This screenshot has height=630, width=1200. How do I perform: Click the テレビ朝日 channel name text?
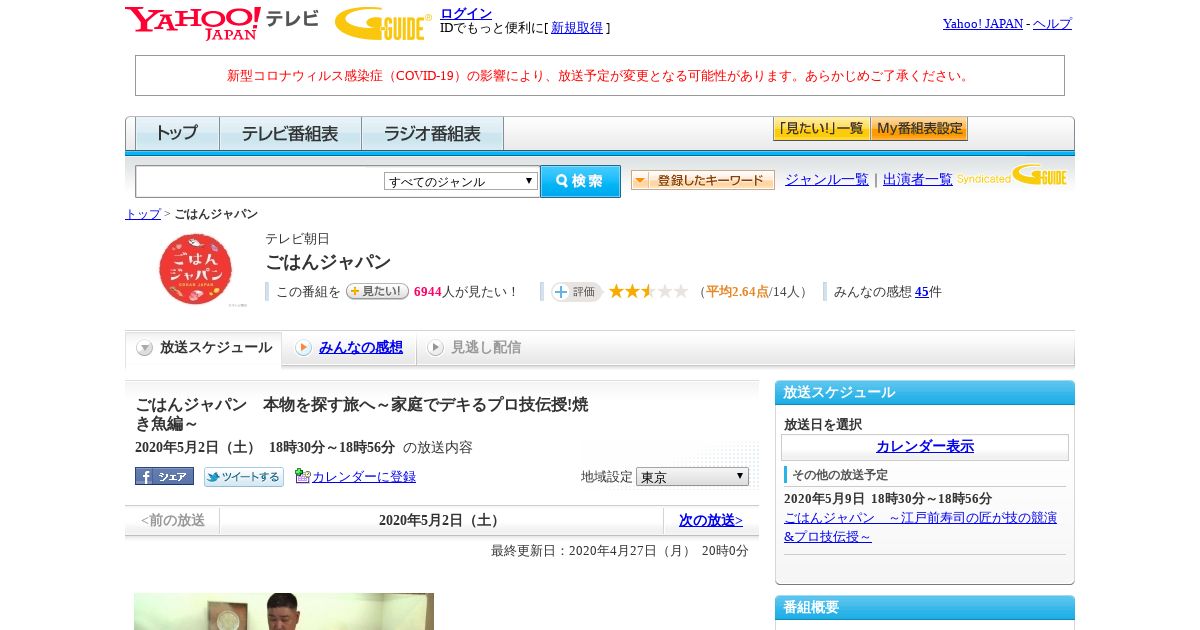pyautogui.click(x=297, y=239)
